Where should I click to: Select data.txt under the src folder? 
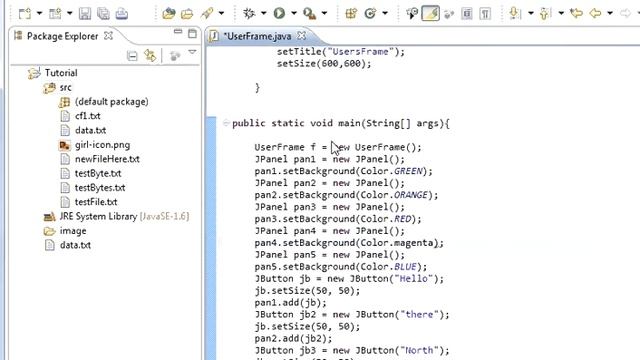91,130
